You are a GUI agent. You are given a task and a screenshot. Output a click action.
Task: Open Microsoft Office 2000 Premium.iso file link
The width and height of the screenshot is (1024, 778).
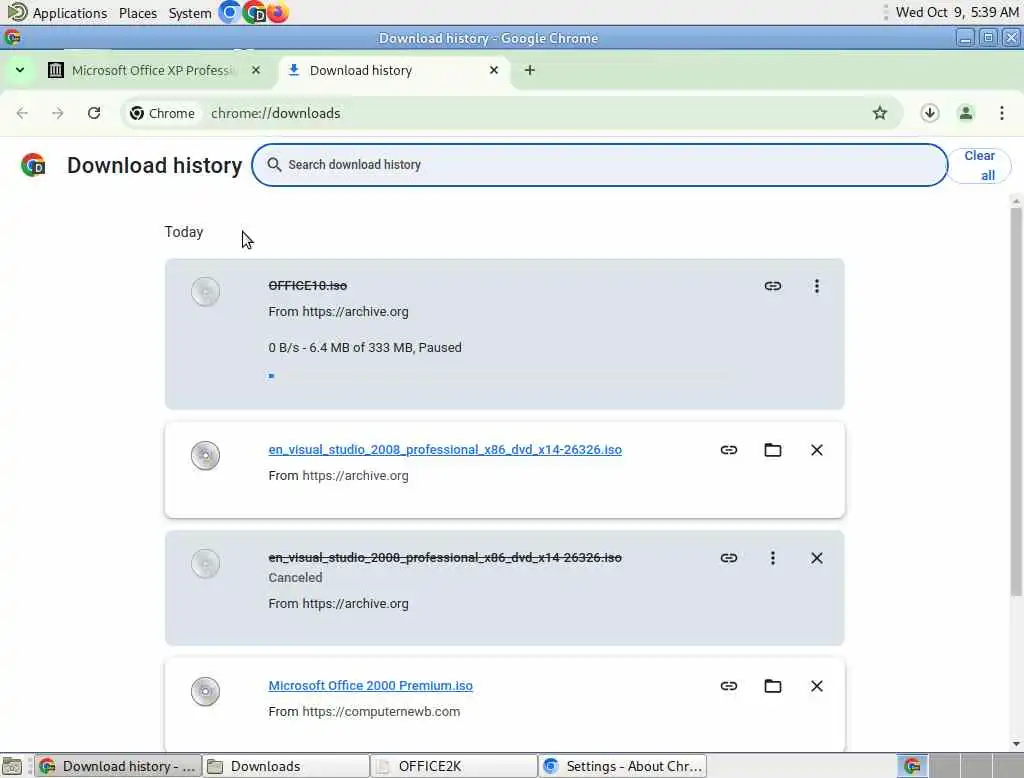pyautogui.click(x=370, y=685)
